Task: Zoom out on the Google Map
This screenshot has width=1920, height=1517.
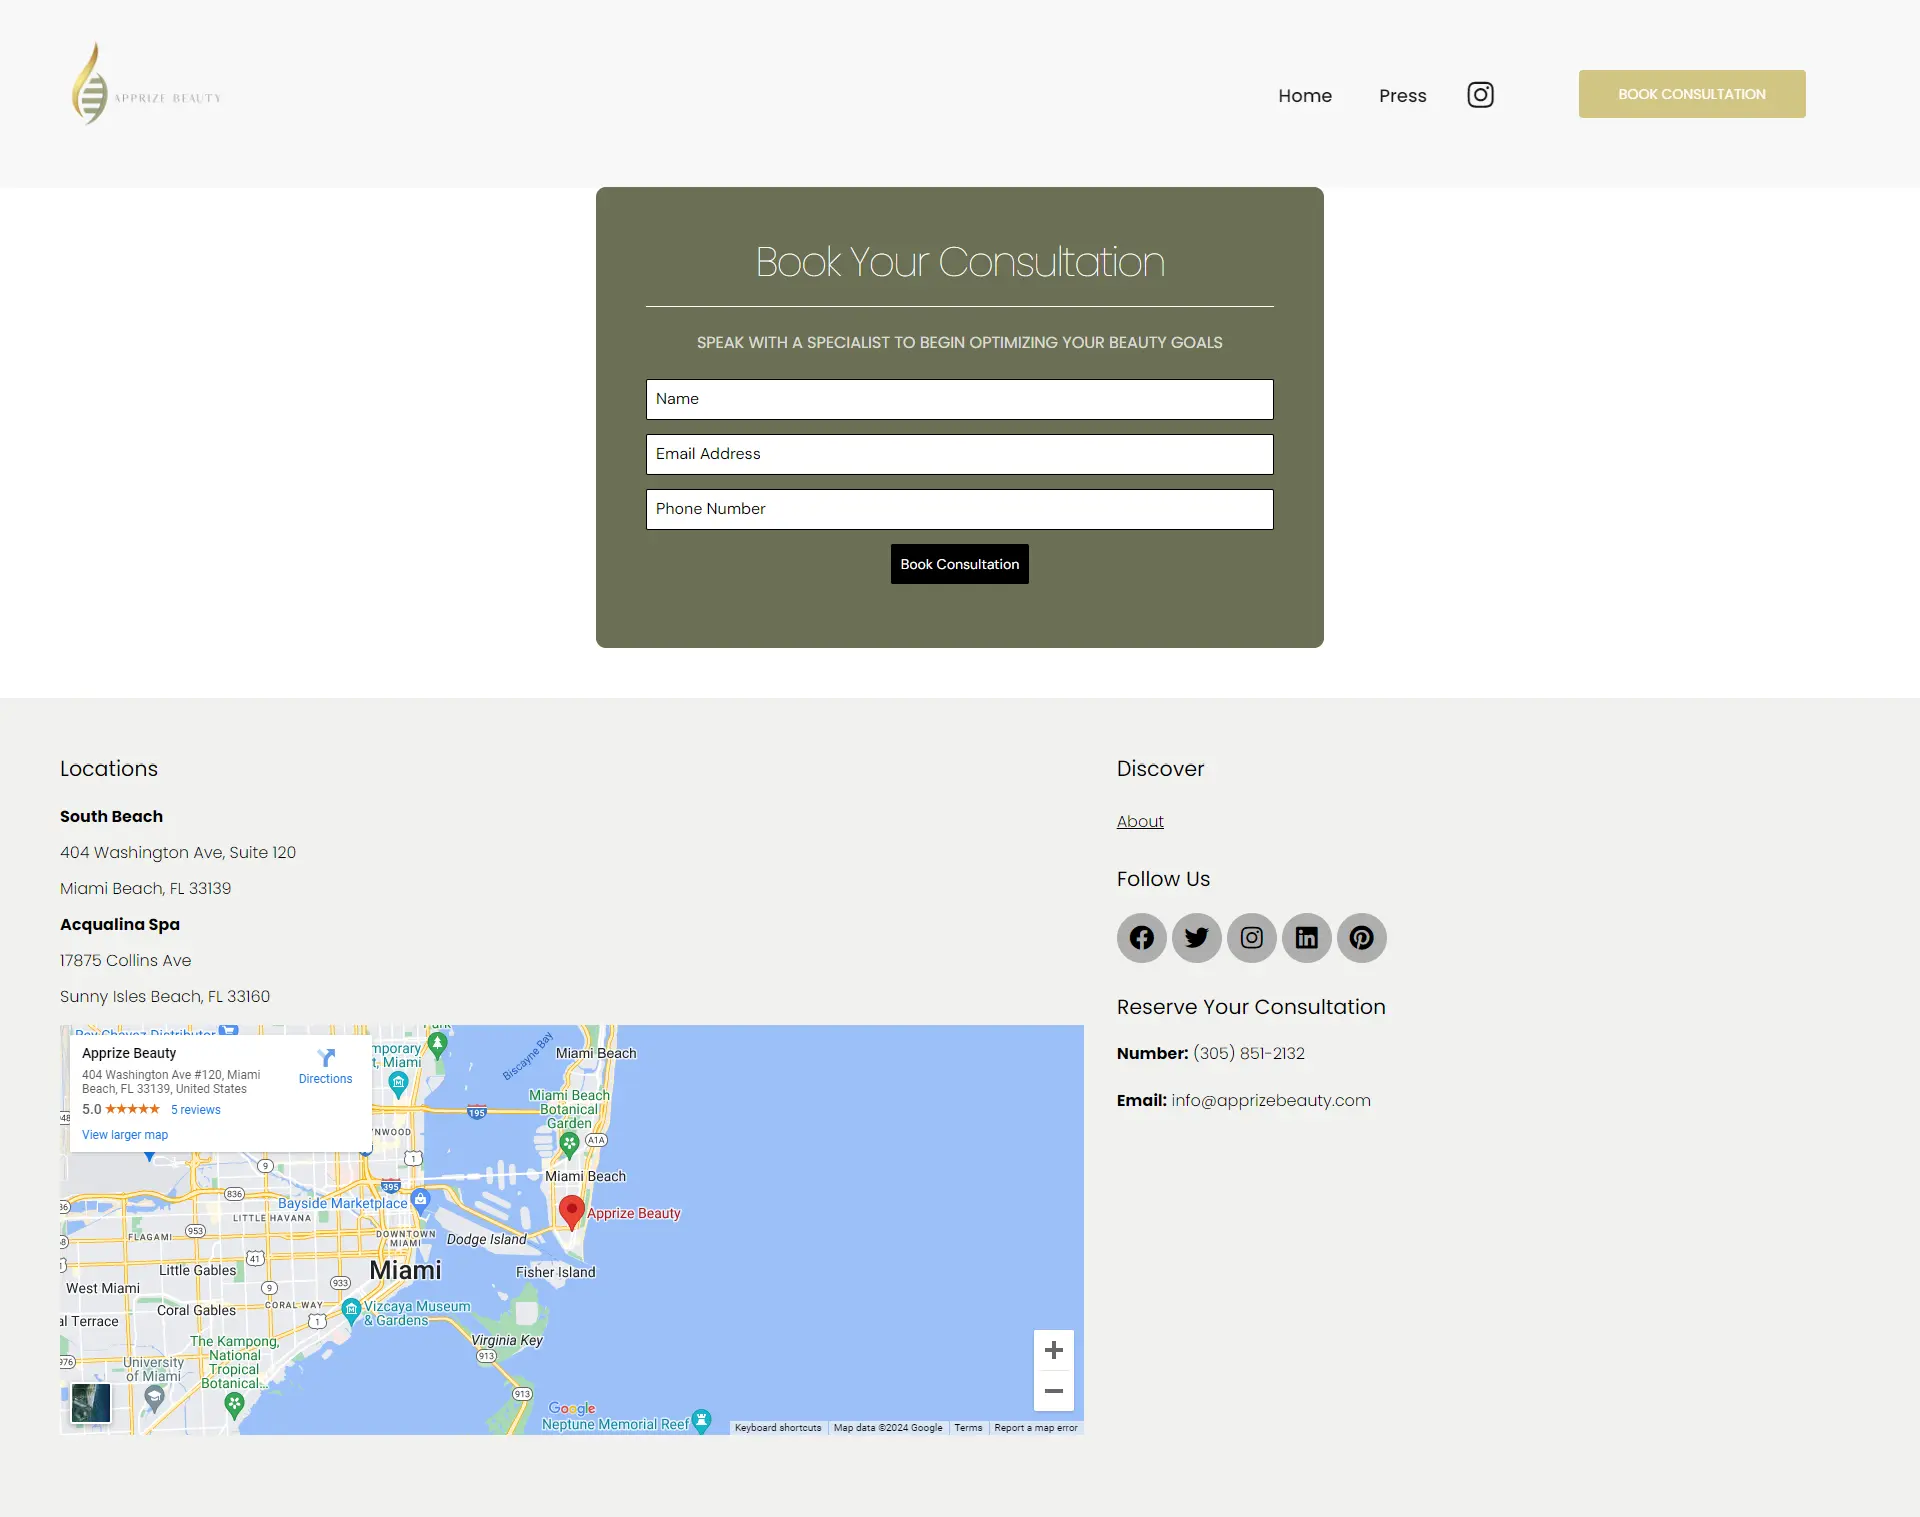Action: coord(1054,1392)
